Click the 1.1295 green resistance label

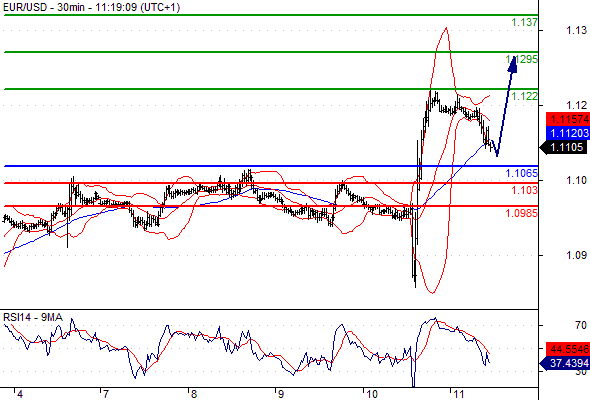click(x=522, y=59)
